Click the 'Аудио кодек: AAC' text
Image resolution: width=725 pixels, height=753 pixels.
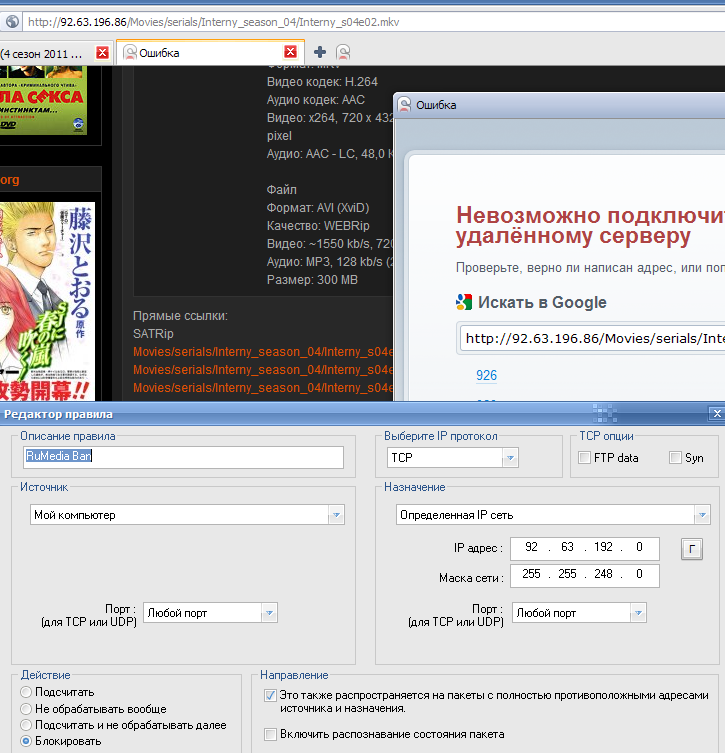pyautogui.click(x=315, y=100)
